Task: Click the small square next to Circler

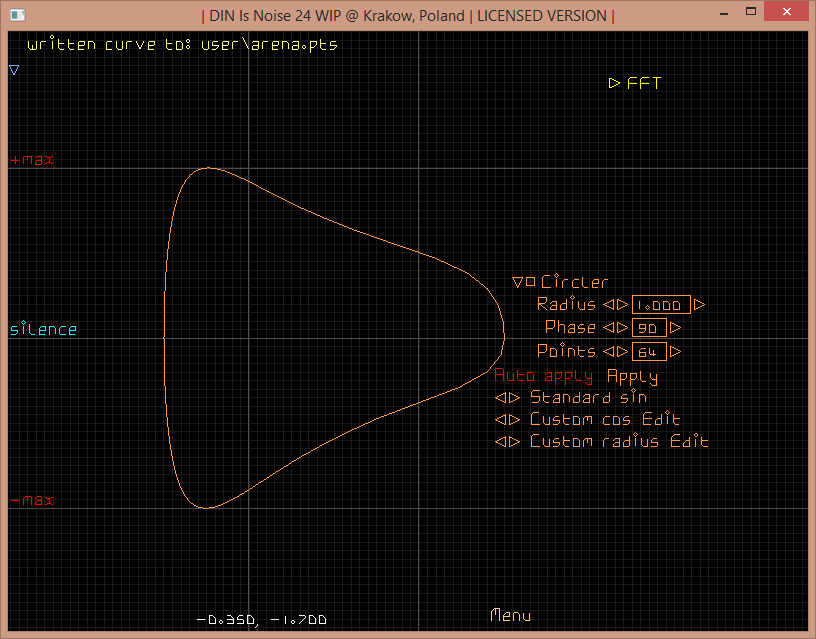Action: (530, 283)
